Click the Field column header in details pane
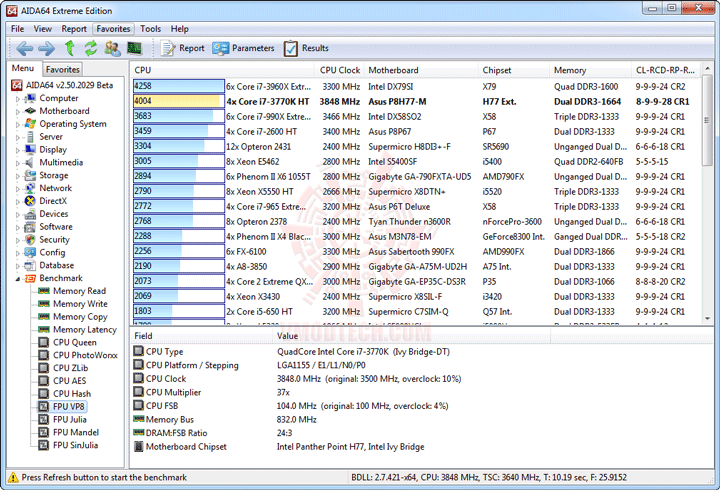The width and height of the screenshot is (720, 490). click(x=201, y=336)
